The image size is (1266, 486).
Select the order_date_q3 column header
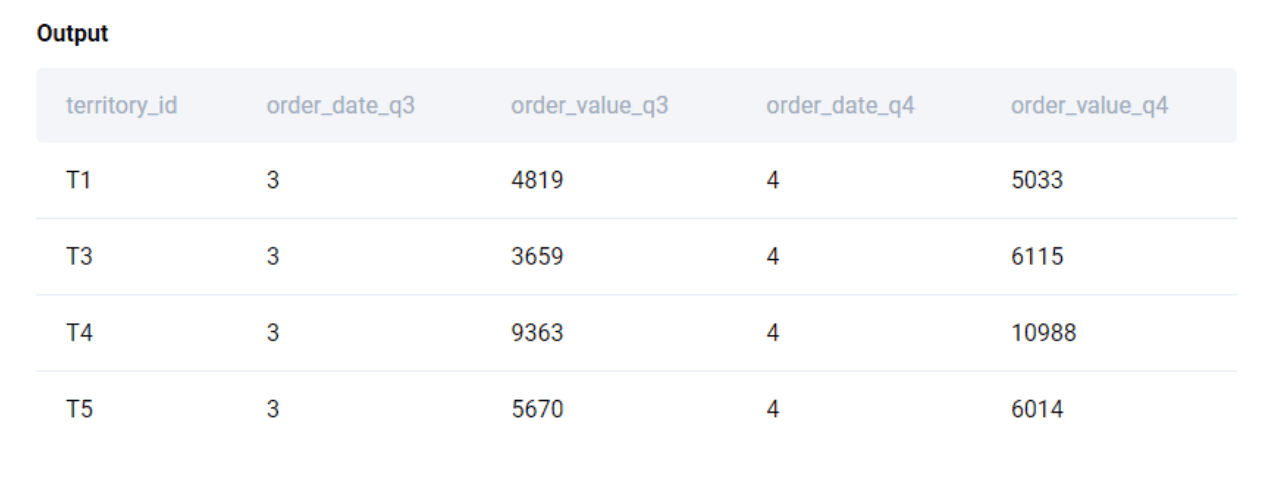340,105
